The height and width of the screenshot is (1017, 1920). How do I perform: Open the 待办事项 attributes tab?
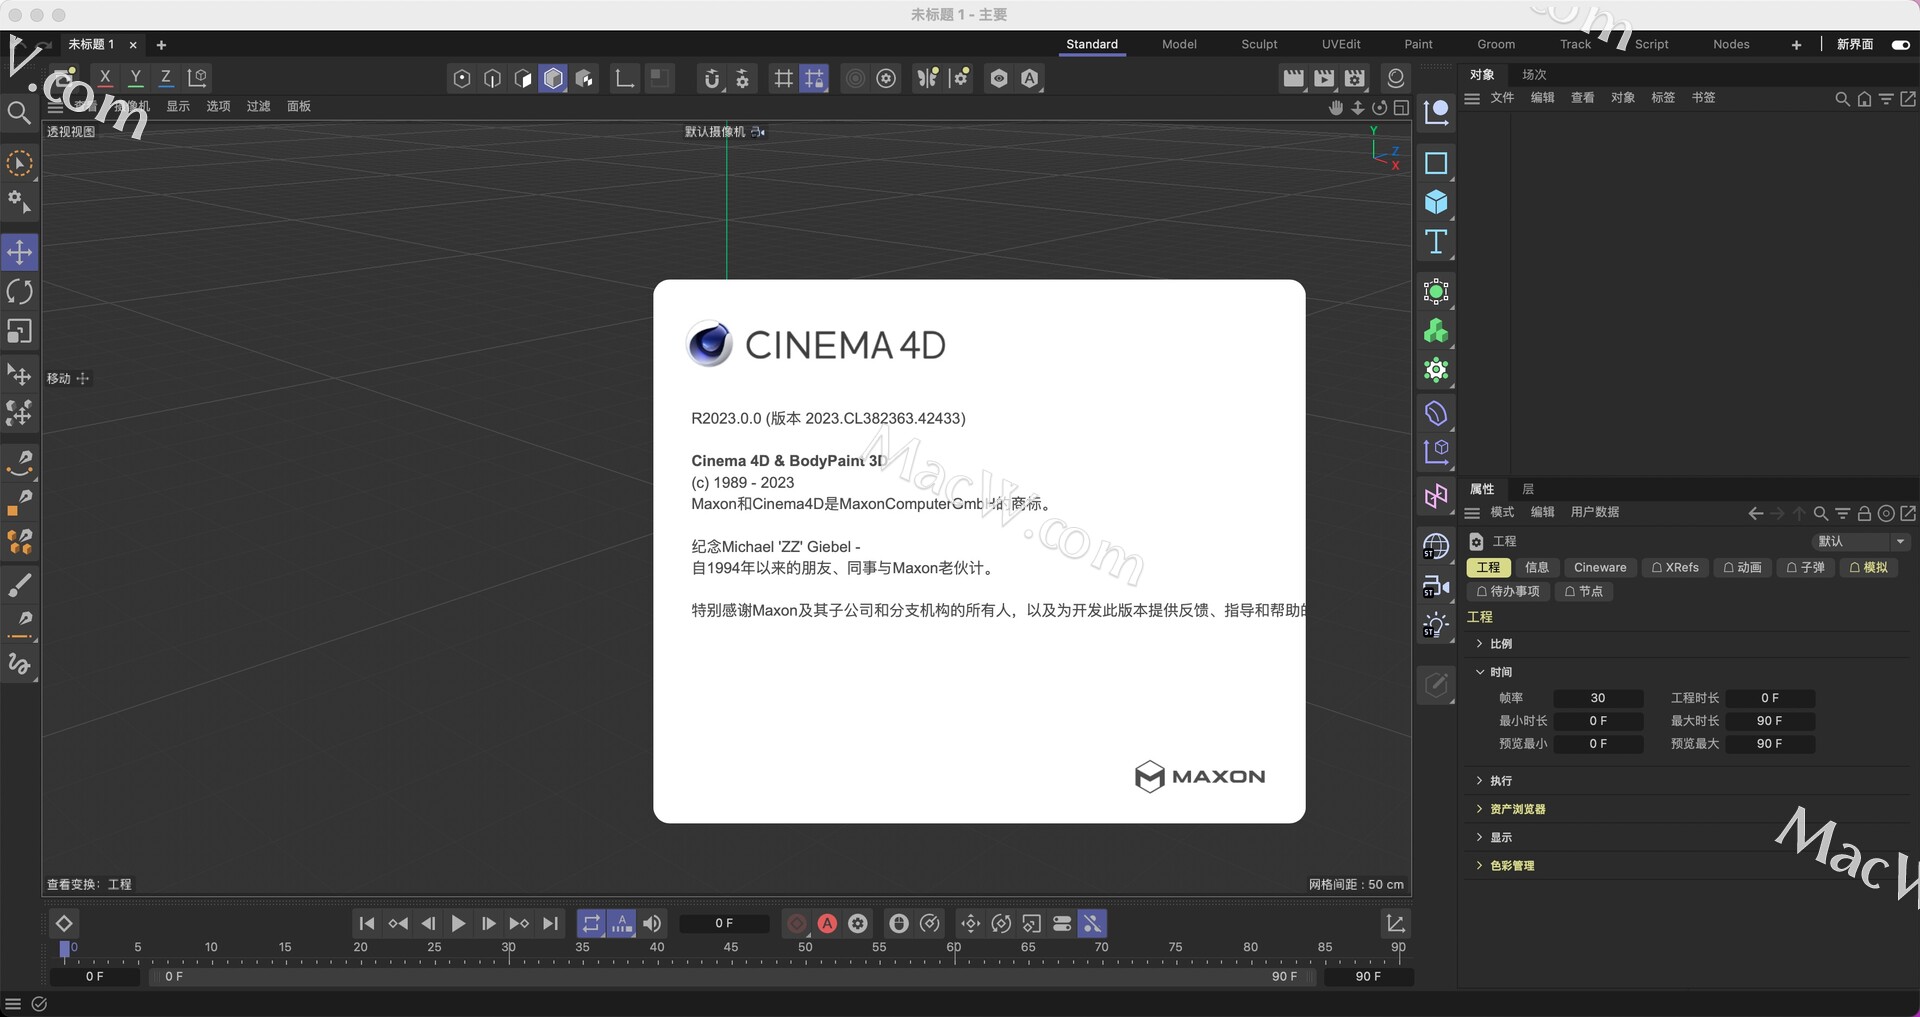1508,592
